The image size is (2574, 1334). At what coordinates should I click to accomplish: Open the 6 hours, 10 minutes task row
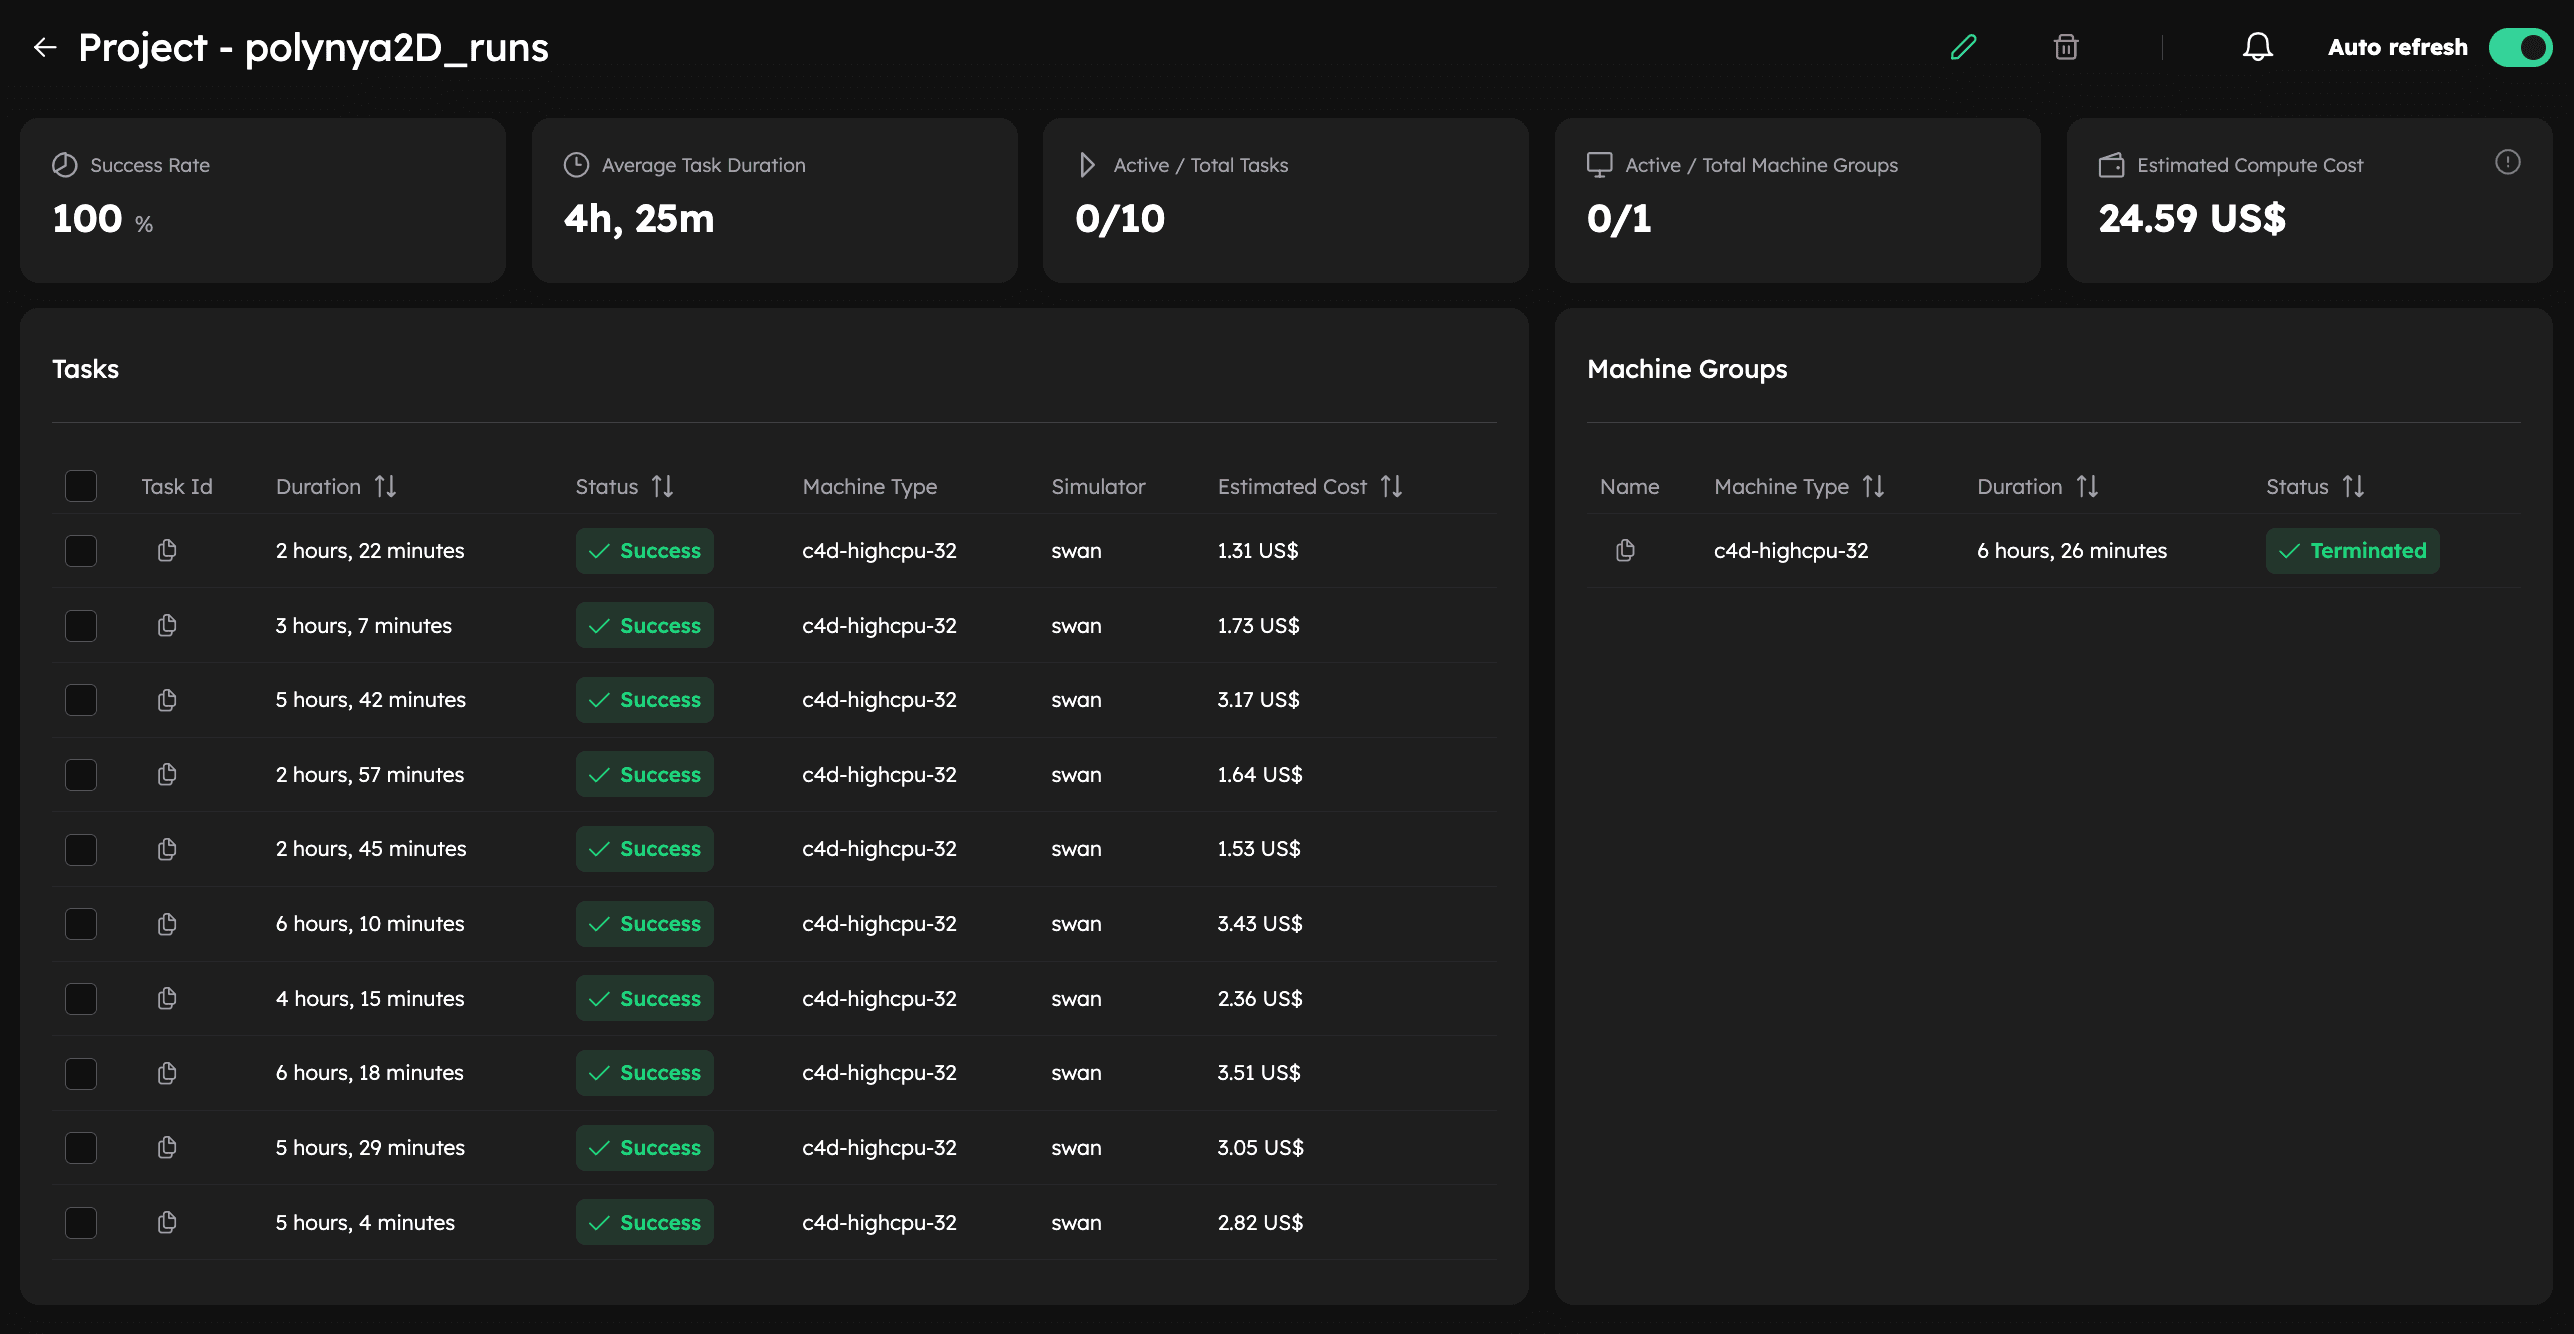click(370, 924)
